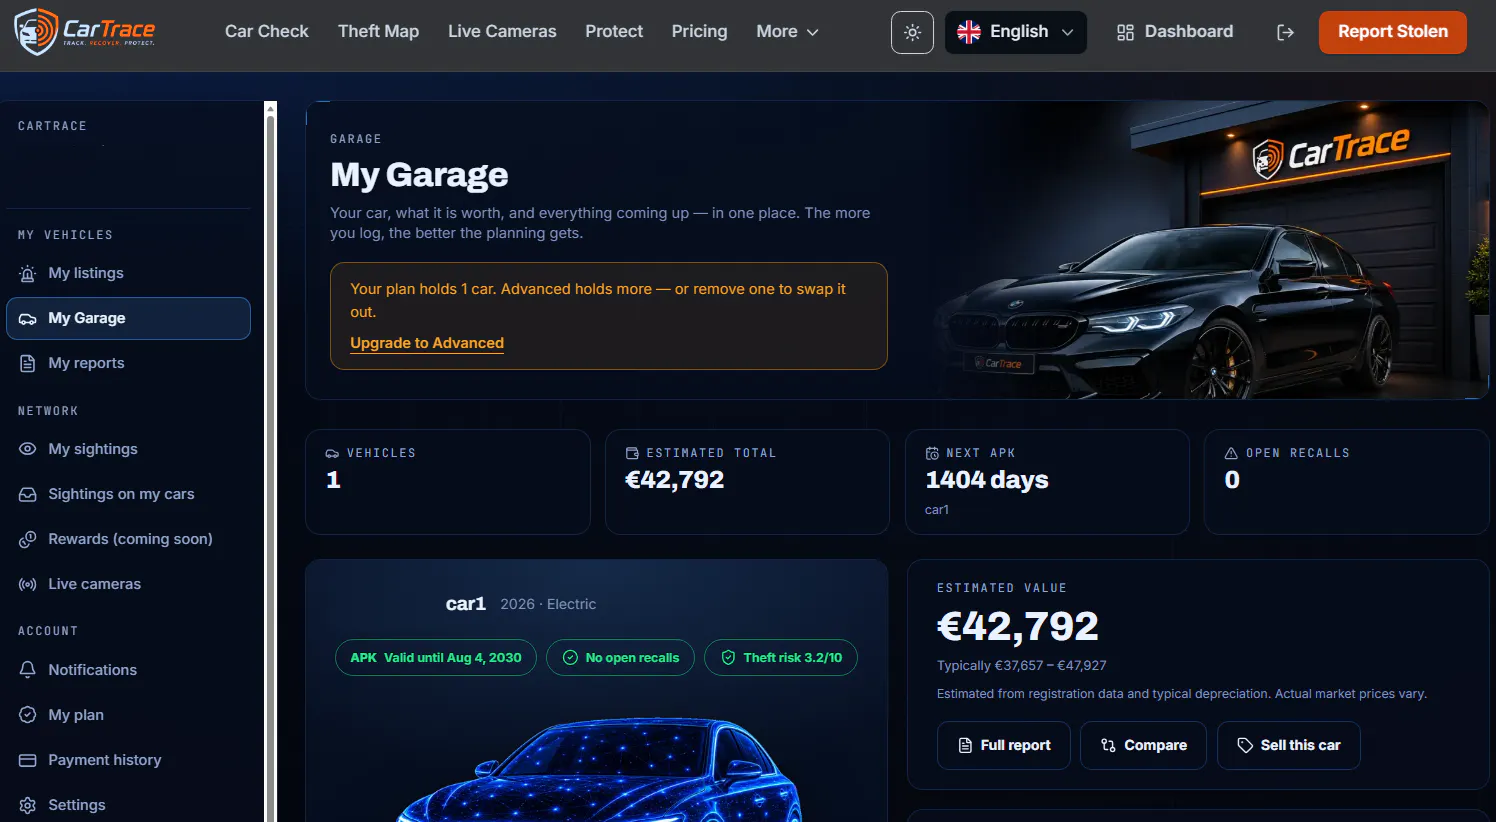1496x822 pixels.
Task: Click the Open Recalls warning triangle icon
Action: click(1232, 453)
